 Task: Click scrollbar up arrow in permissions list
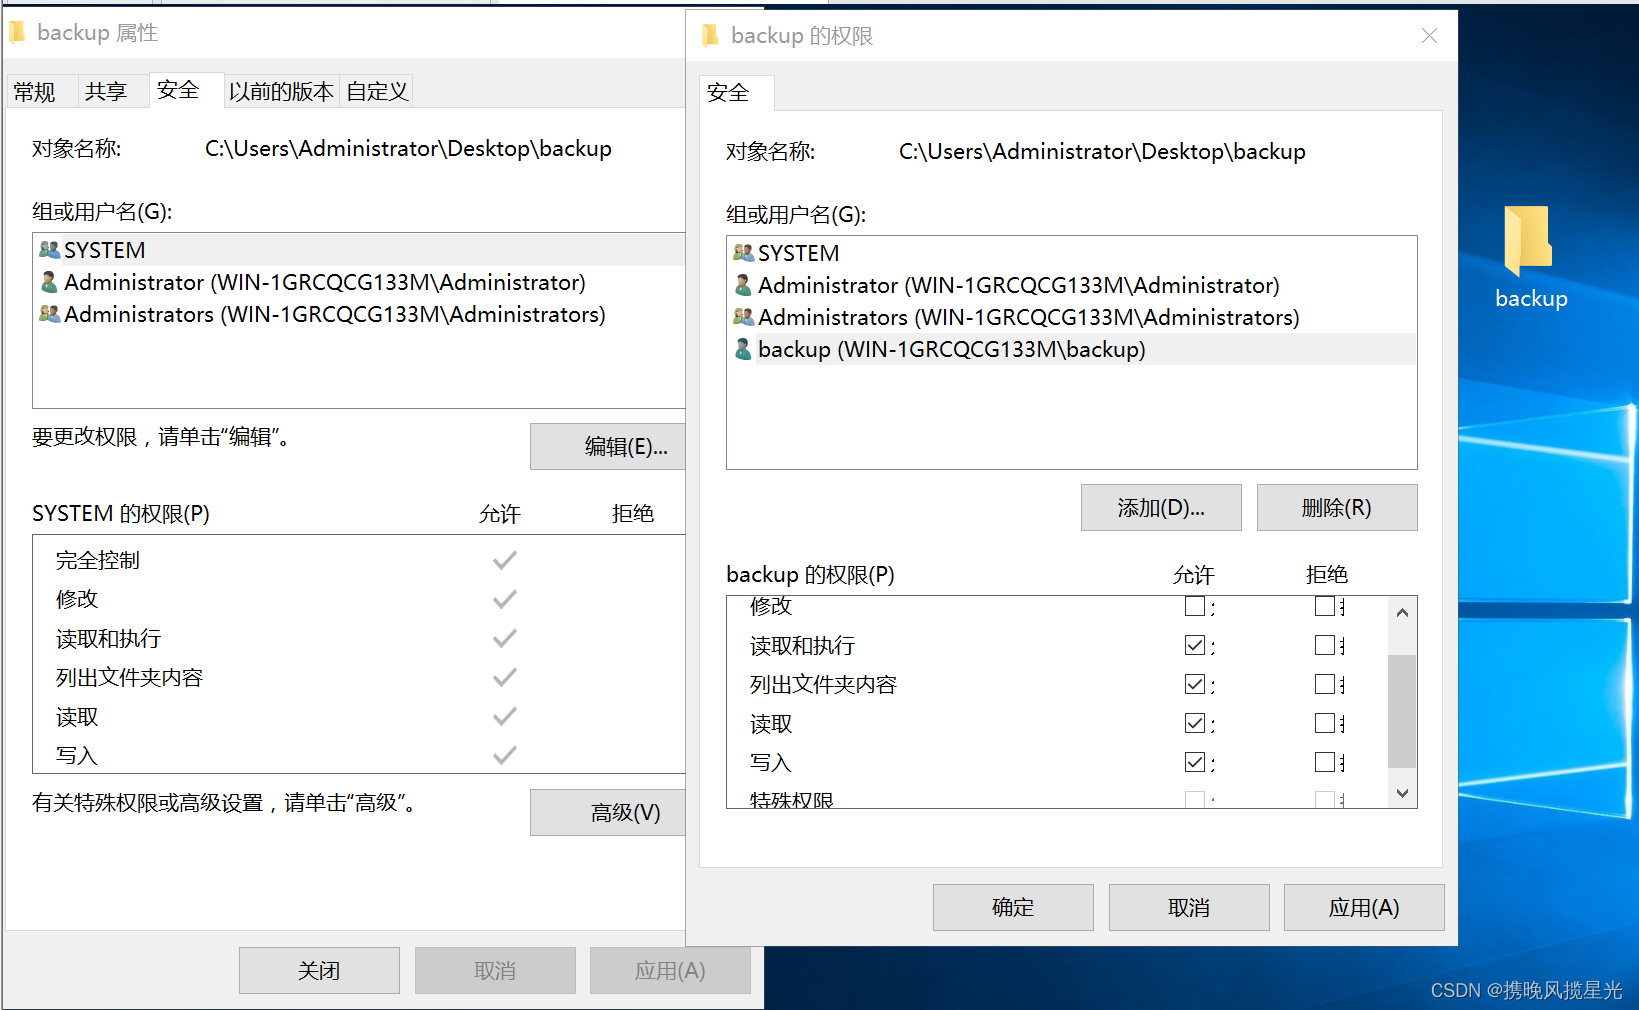point(1402,612)
